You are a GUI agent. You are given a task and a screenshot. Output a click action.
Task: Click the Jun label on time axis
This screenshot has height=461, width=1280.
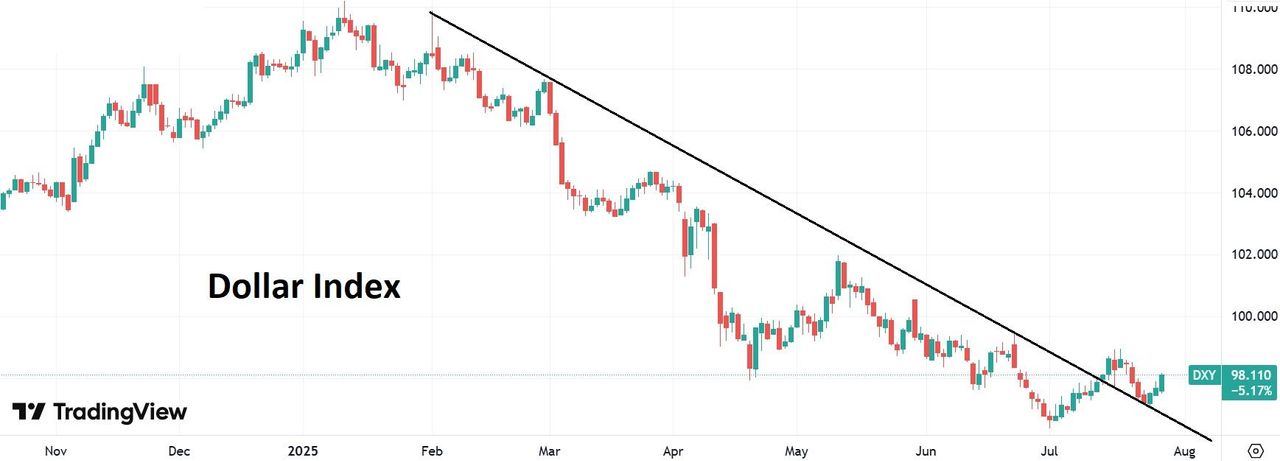pos(925,449)
